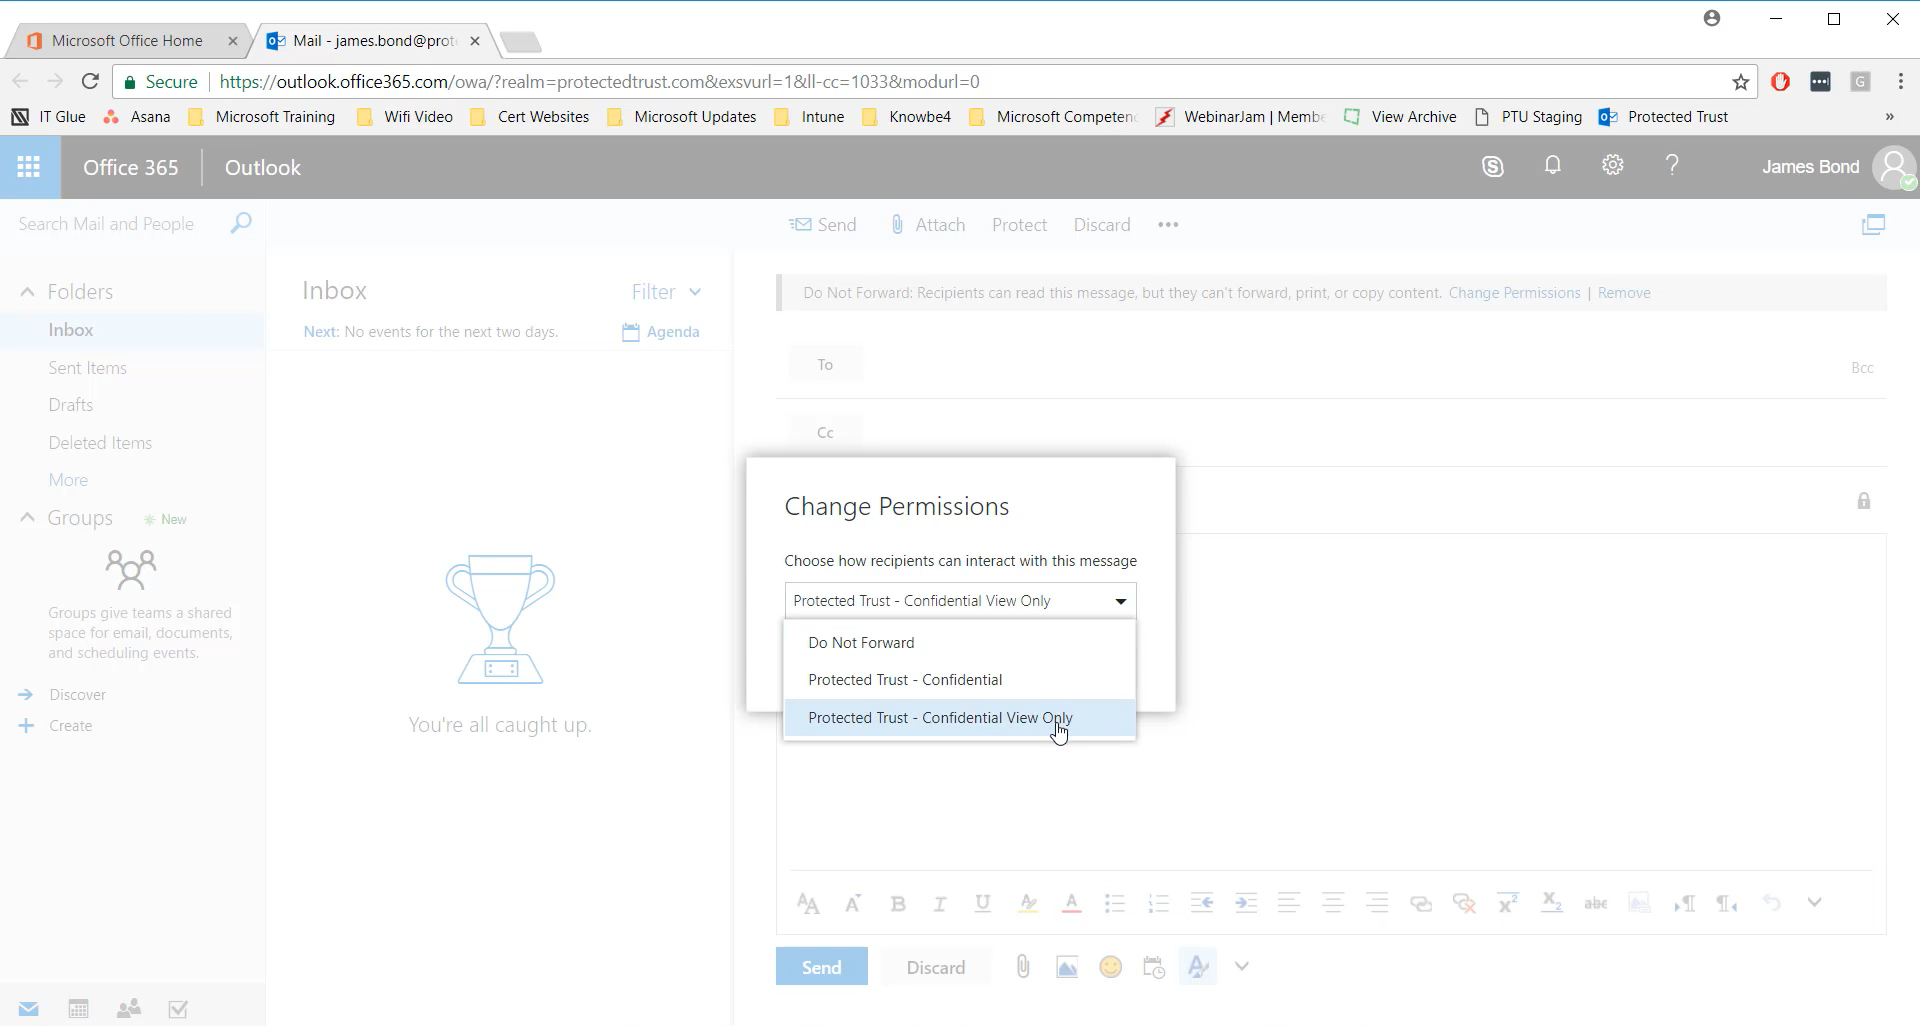Click the To recipients field
The width and height of the screenshot is (1920, 1026).
(x=1350, y=365)
